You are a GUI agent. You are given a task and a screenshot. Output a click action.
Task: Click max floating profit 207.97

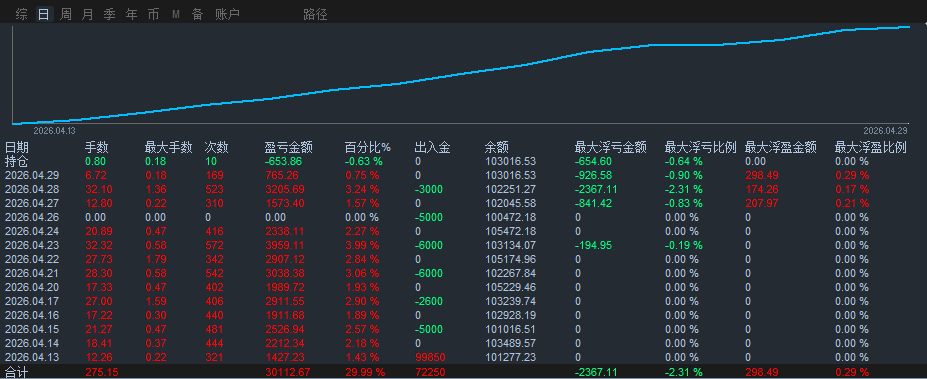762,203
